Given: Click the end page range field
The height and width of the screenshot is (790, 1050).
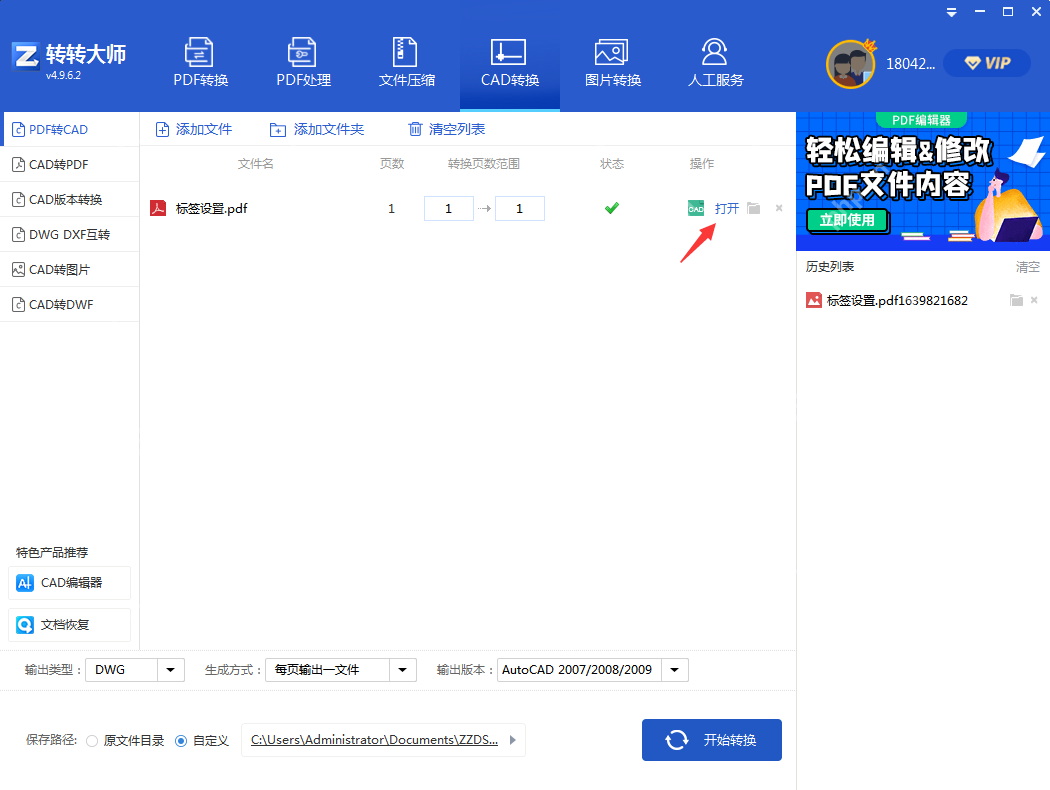Looking at the screenshot, I should pyautogui.click(x=520, y=209).
